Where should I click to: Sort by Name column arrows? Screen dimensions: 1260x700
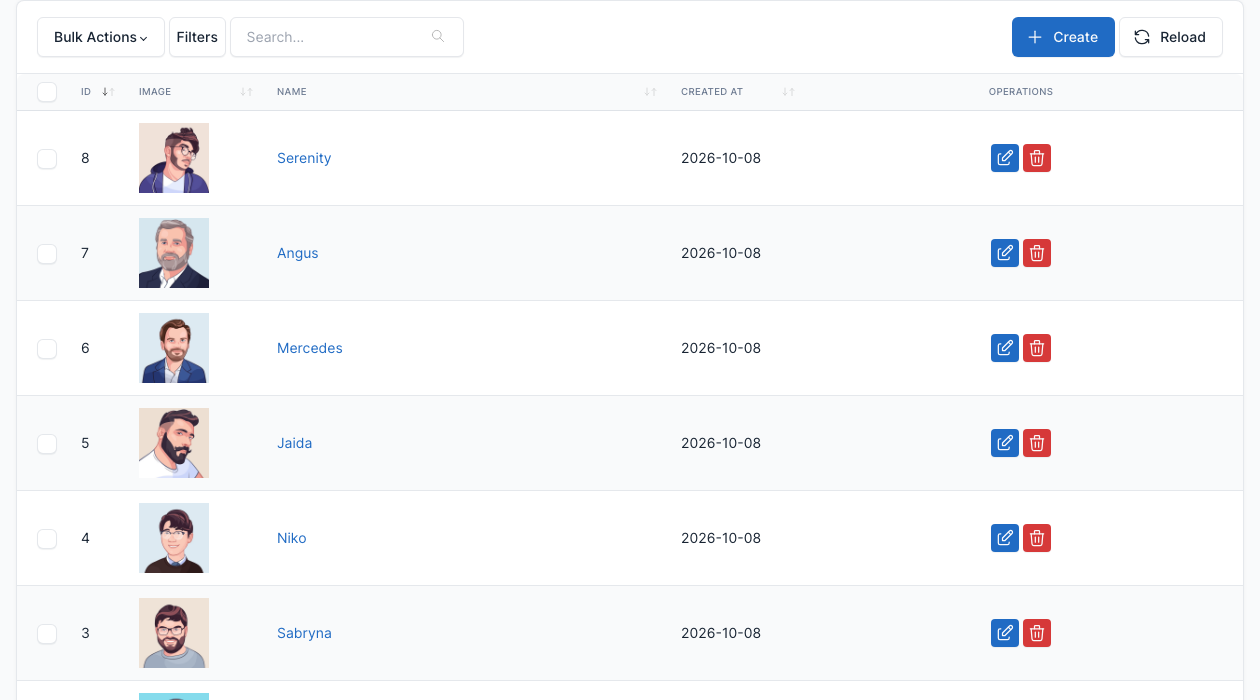click(650, 92)
